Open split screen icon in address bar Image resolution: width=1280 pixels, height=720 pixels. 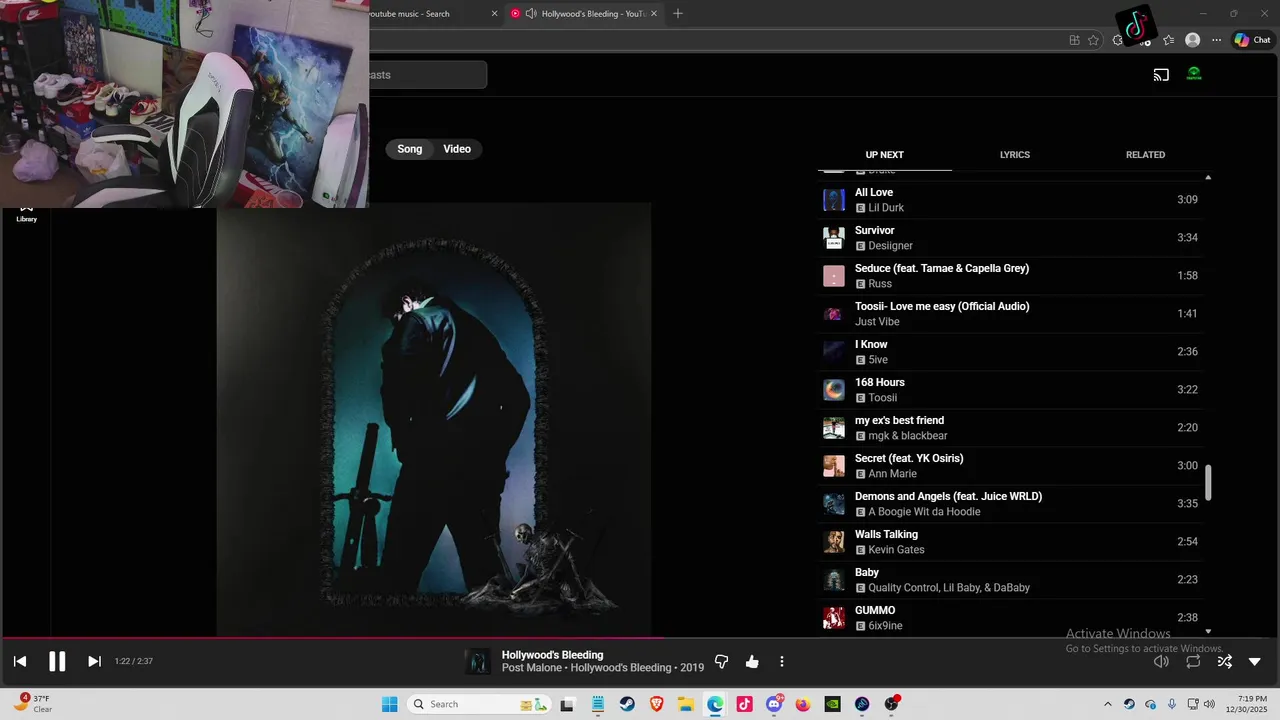click(x=1074, y=40)
